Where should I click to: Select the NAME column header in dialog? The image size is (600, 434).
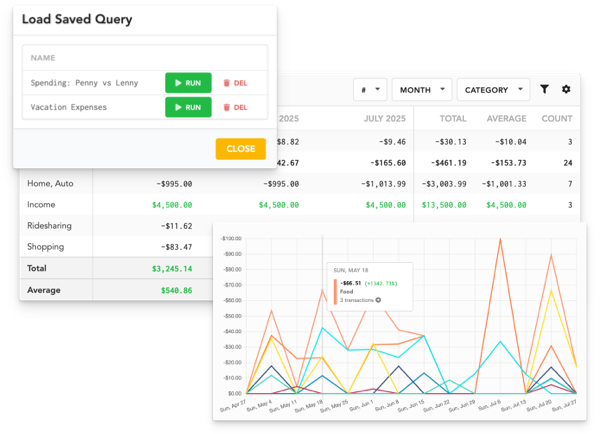click(43, 58)
